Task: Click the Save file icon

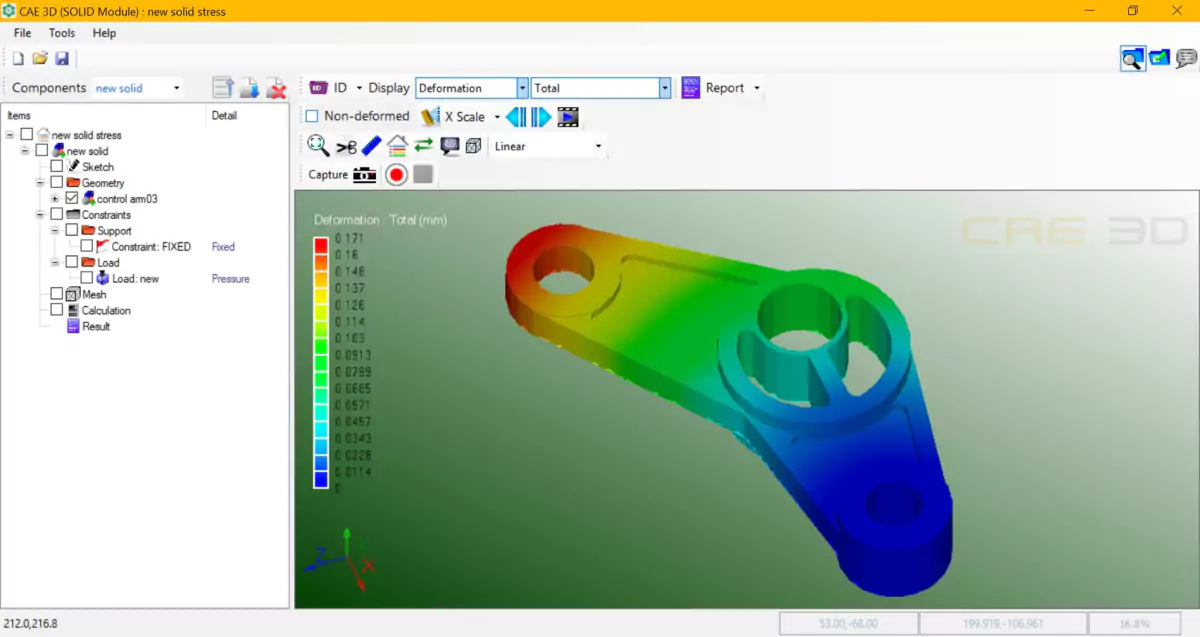Action: pyautogui.click(x=63, y=58)
